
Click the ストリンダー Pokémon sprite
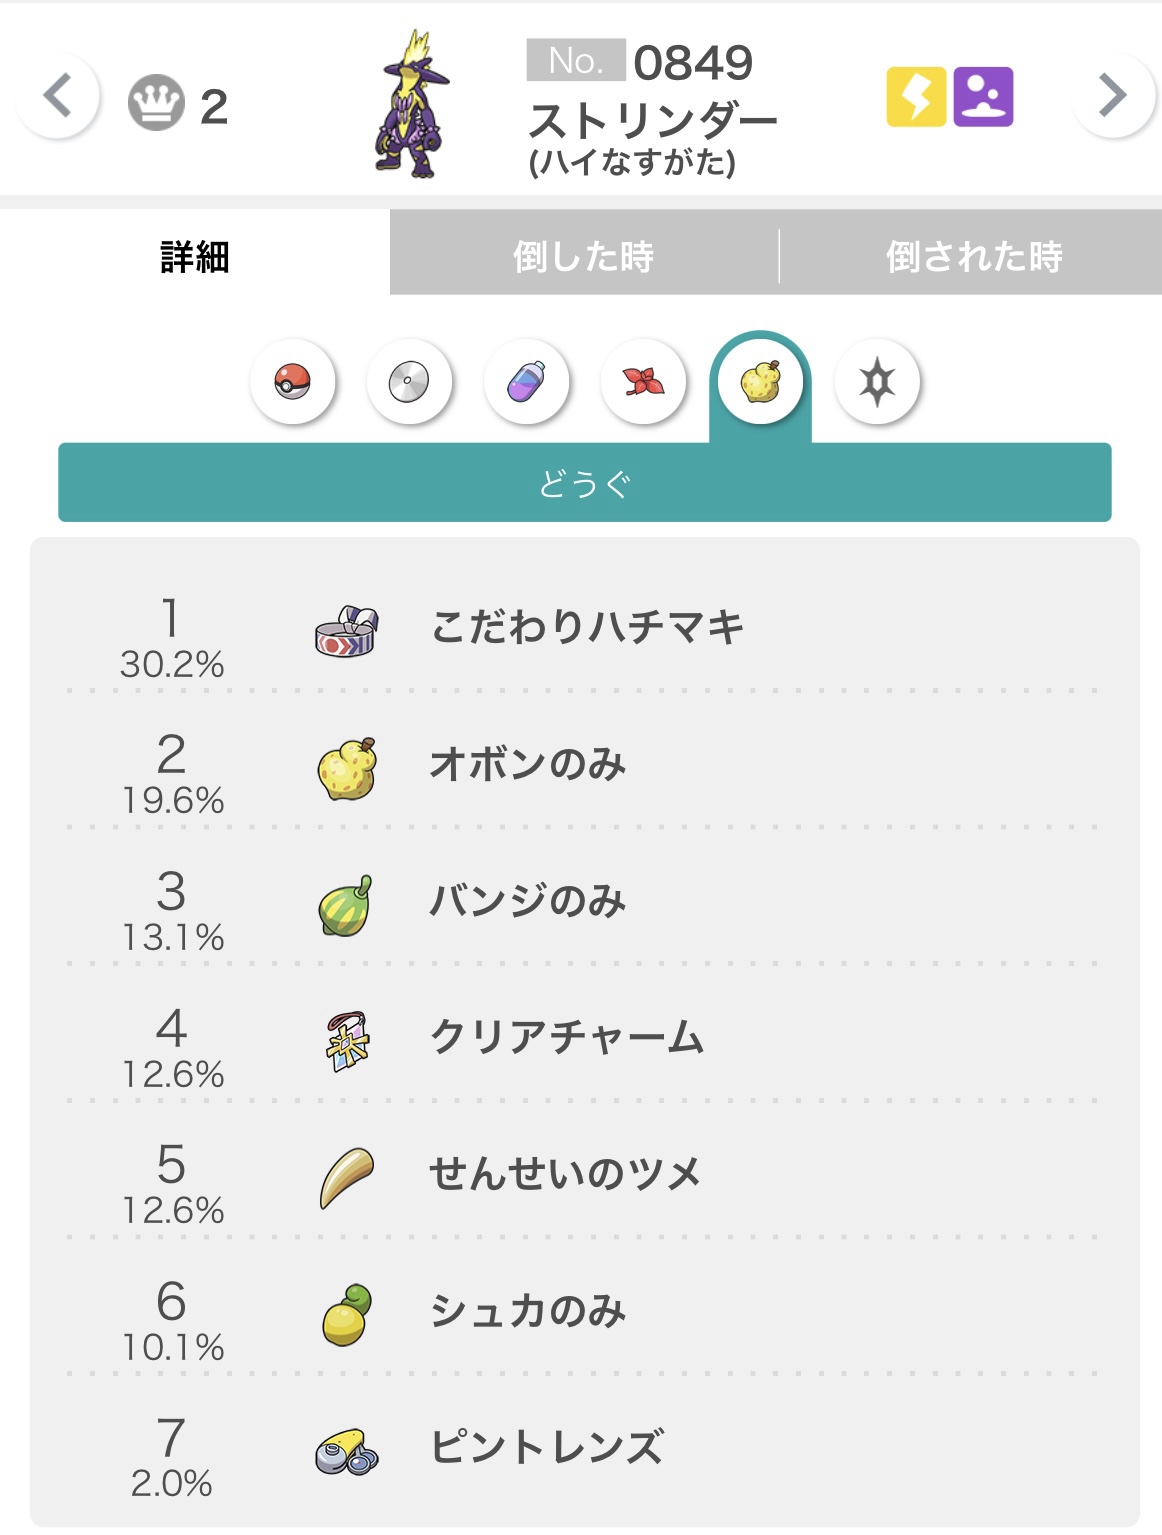[x=412, y=104]
